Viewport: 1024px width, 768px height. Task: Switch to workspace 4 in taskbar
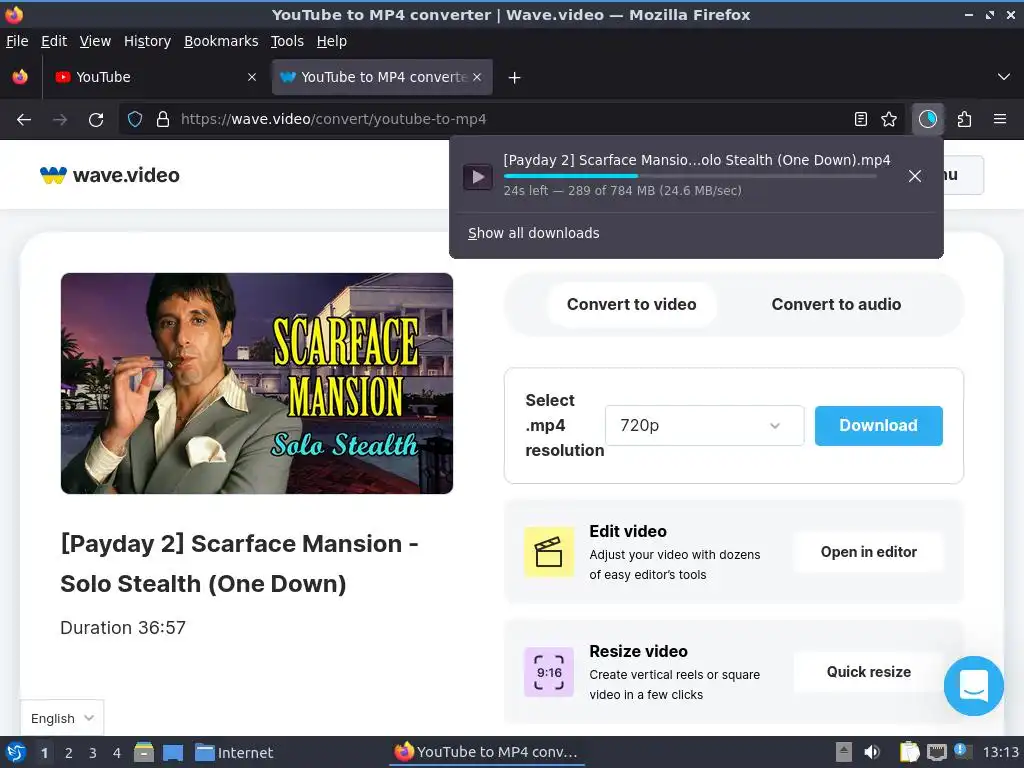[x=117, y=753]
